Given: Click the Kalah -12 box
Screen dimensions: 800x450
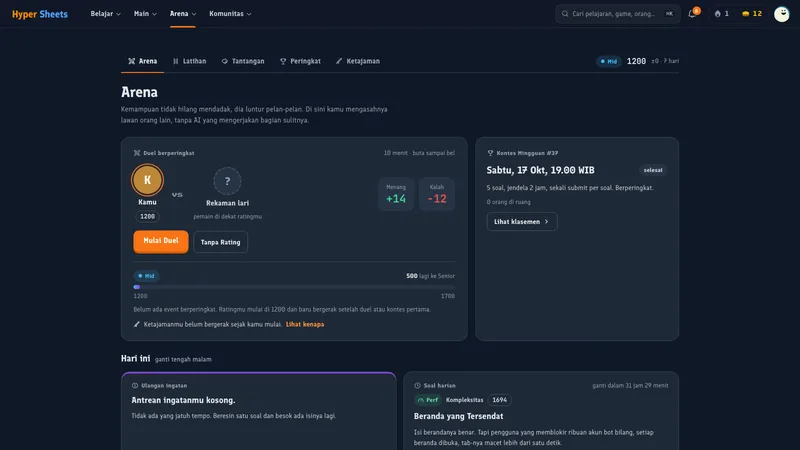Looking at the screenshot, I should pyautogui.click(x=437, y=194).
